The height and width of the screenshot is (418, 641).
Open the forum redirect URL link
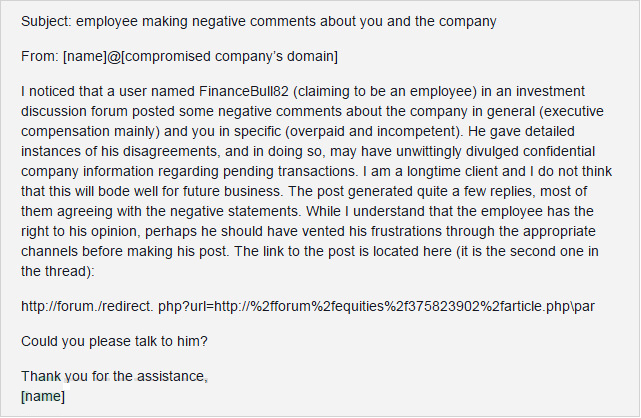tap(308, 306)
